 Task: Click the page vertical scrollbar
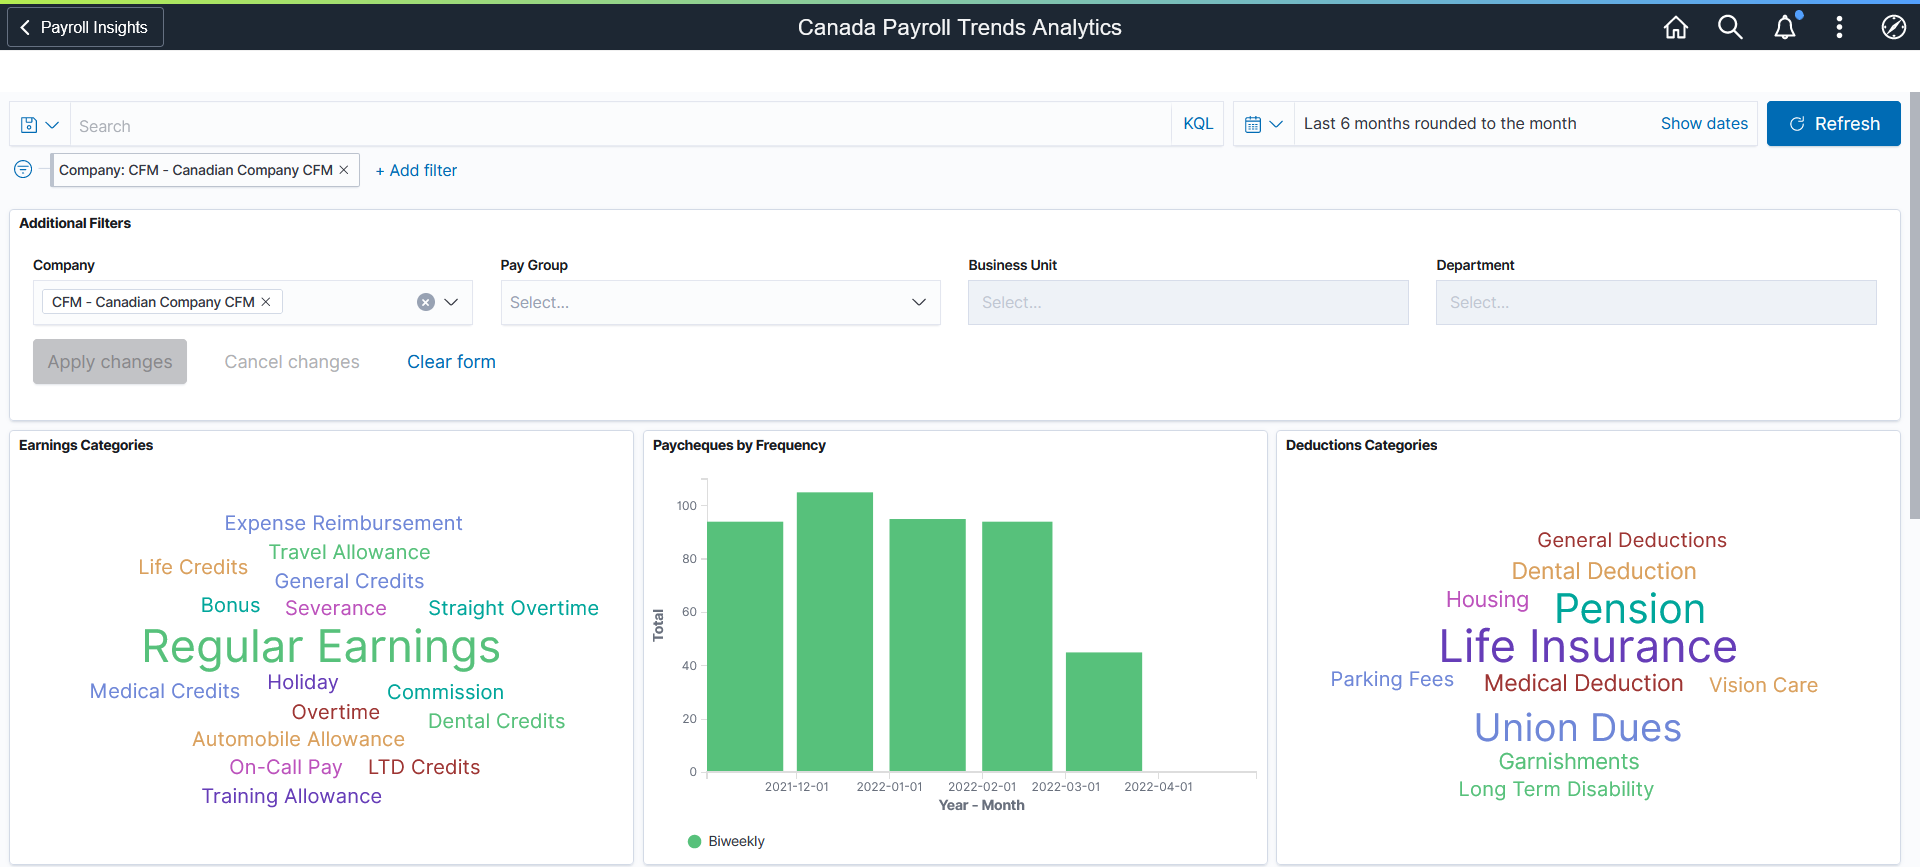[1914, 305]
